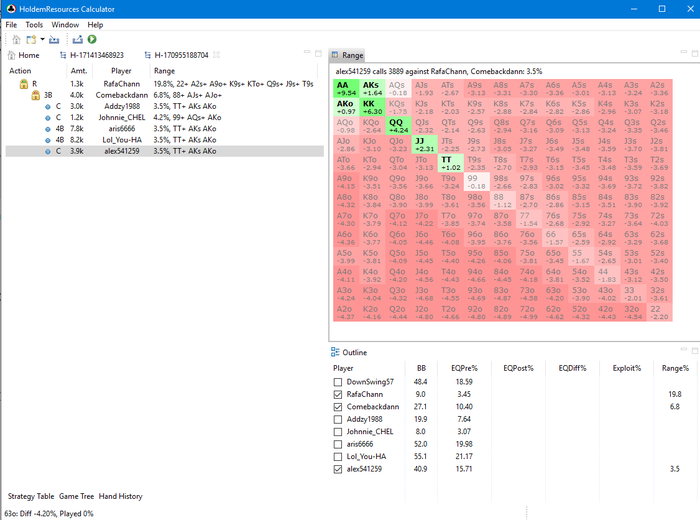Image resolution: width=700 pixels, height=520 pixels.
Task: Uncheck the alex541259 checkbox
Action: 338,470
